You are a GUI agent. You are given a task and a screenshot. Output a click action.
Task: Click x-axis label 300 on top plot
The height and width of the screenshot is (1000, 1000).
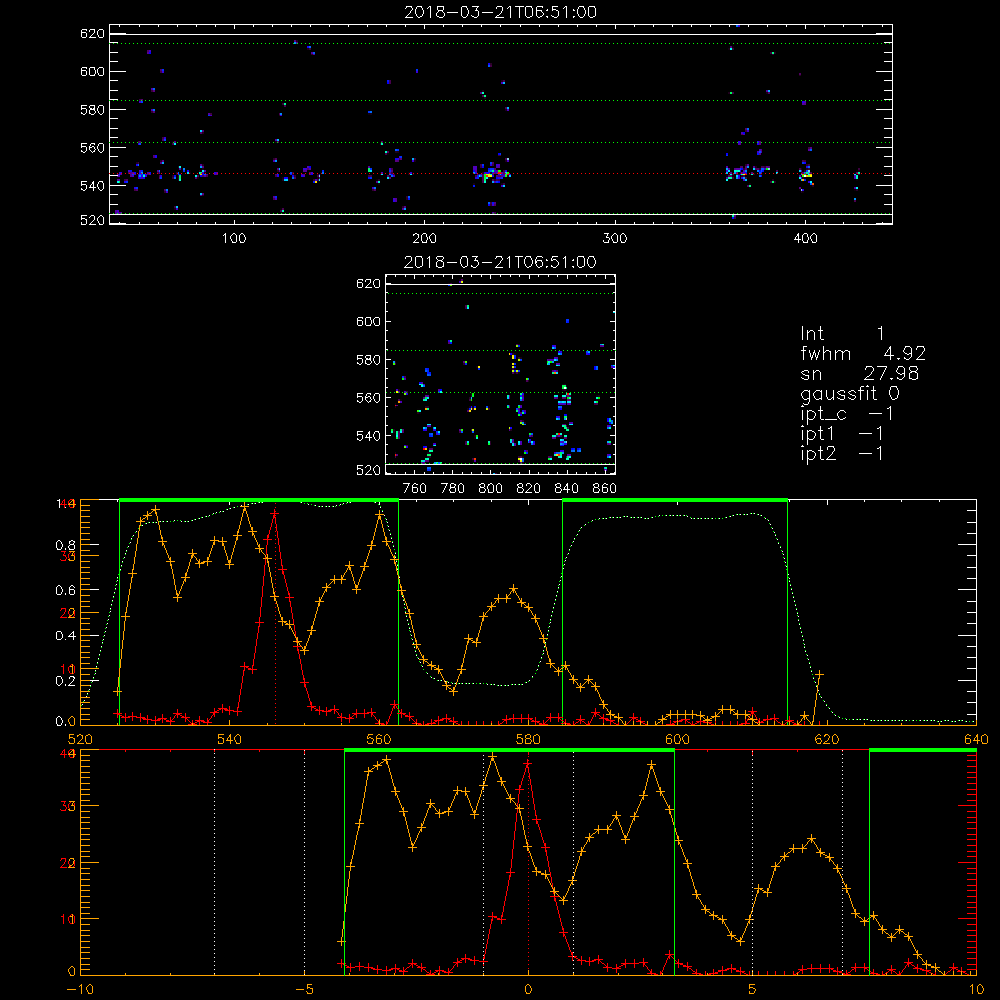(615, 239)
